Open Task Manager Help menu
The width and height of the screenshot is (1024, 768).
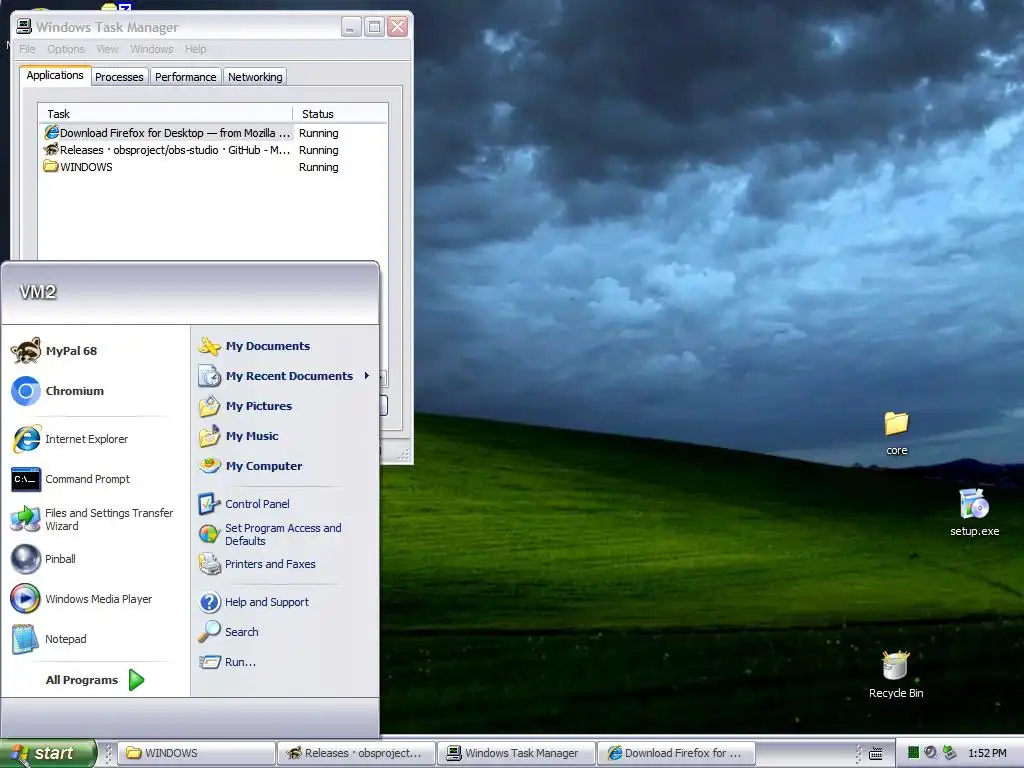pos(195,49)
